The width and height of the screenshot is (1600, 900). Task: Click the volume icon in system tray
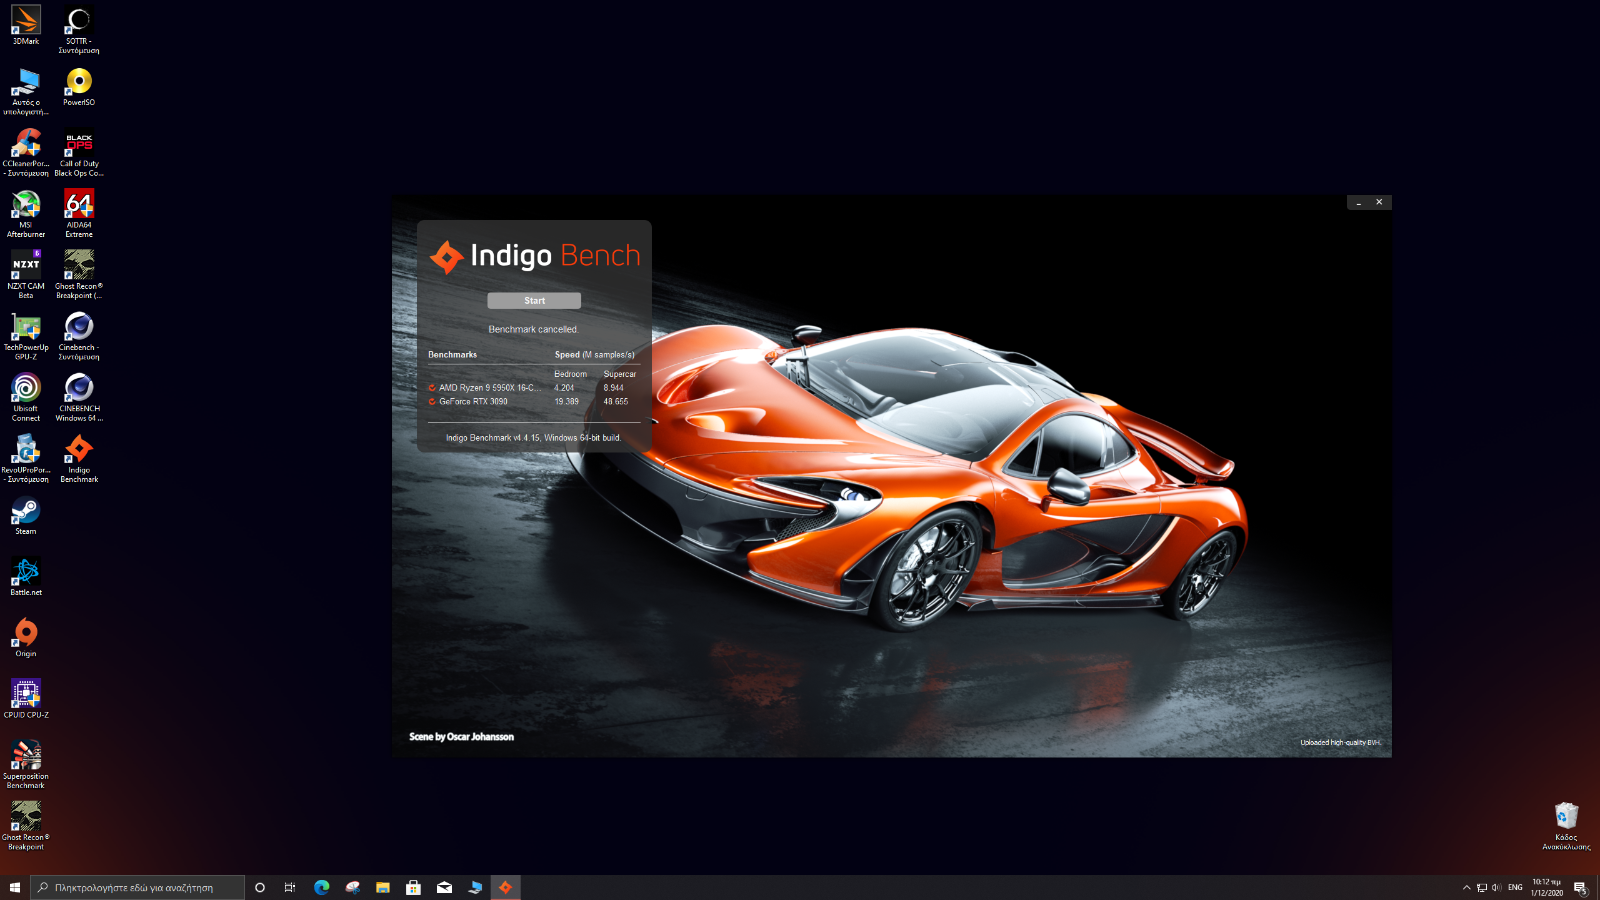click(x=1497, y=887)
